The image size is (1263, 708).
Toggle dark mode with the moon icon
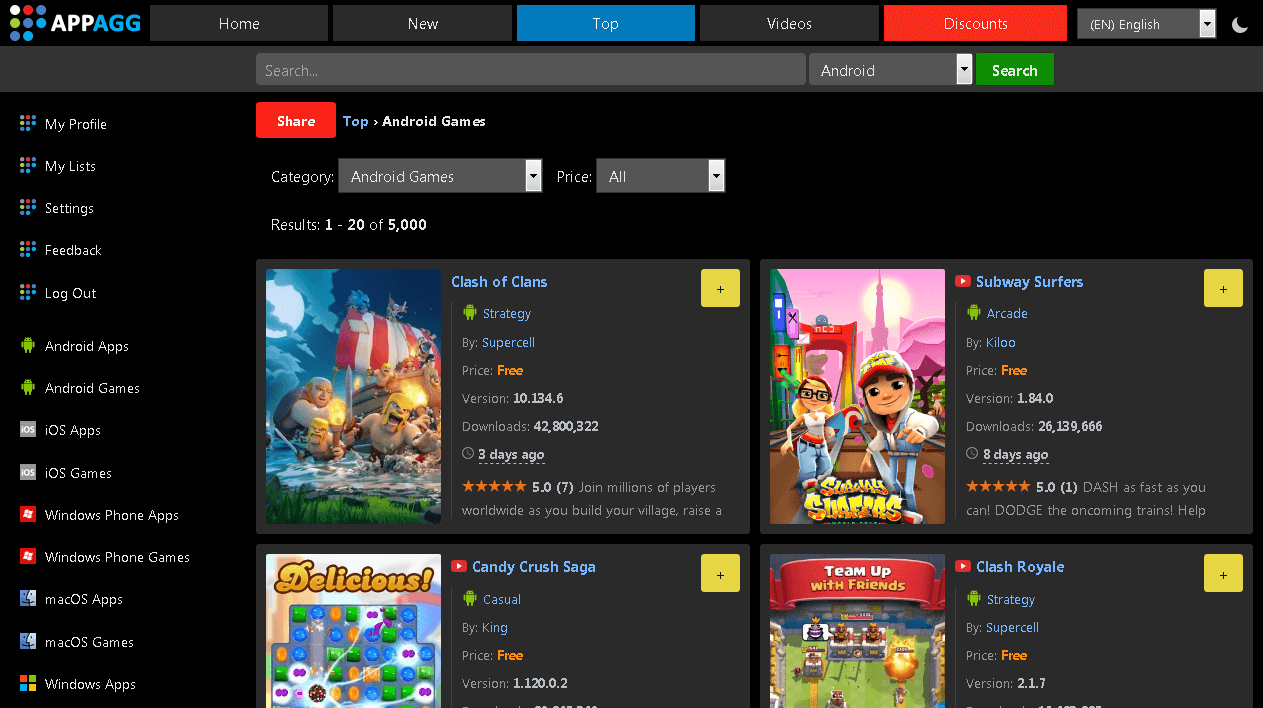point(1239,23)
